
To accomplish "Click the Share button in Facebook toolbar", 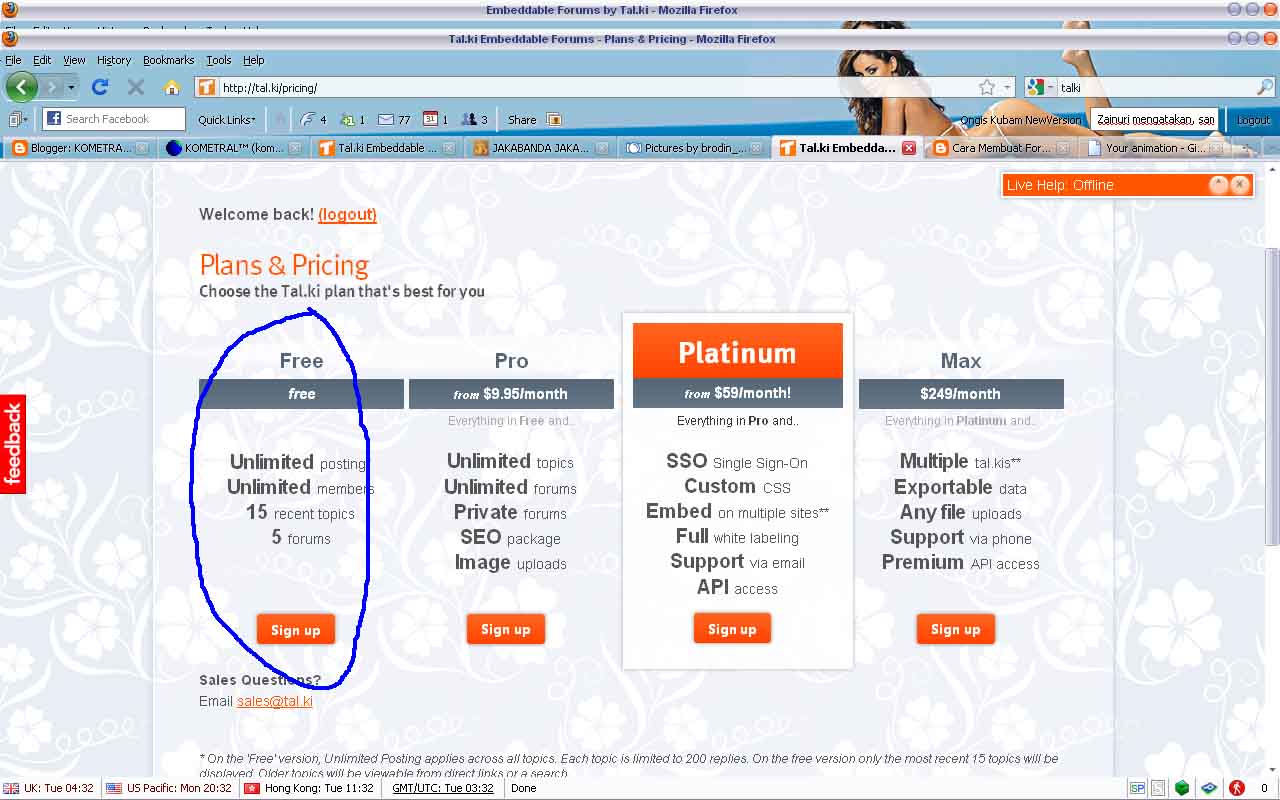I will click(522, 119).
